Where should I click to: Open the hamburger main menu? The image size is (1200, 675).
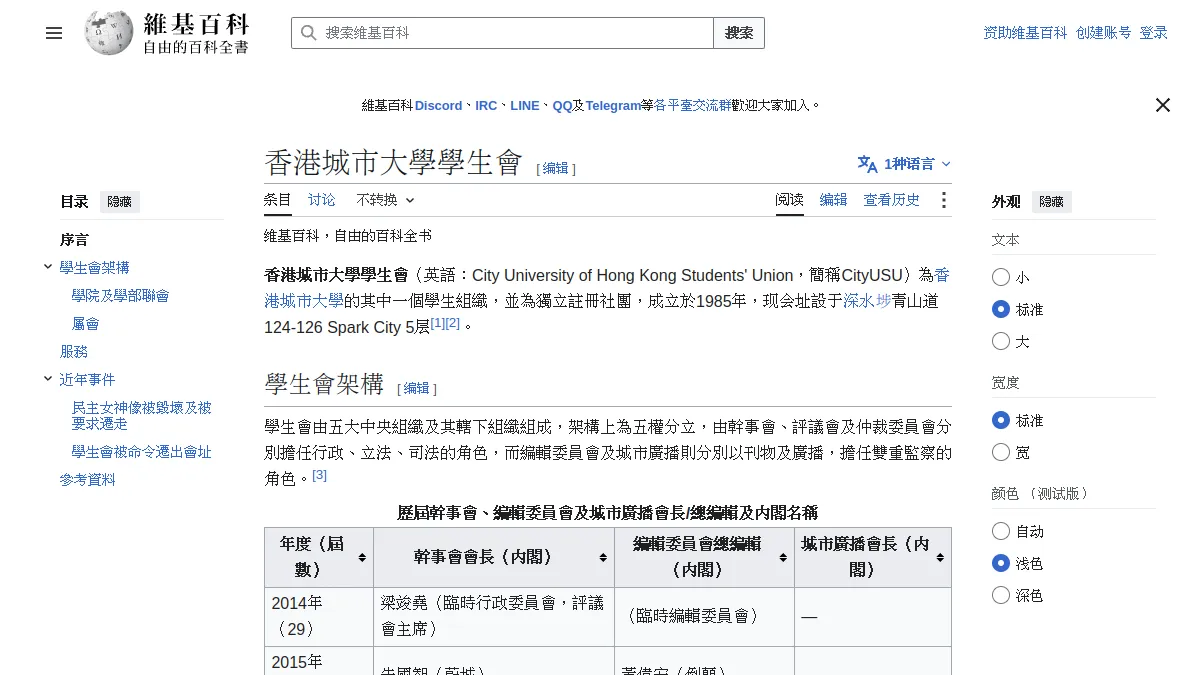[x=54, y=33]
